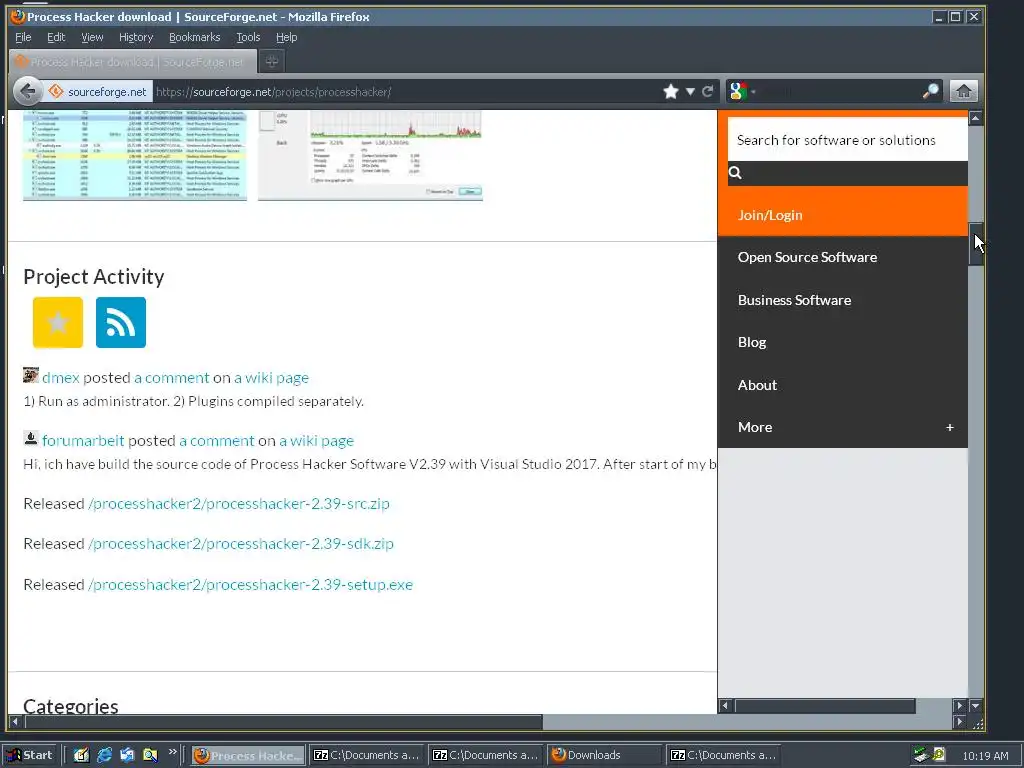The width and height of the screenshot is (1024, 768).
Task: Click the Join/Login button
Action: tap(842, 215)
